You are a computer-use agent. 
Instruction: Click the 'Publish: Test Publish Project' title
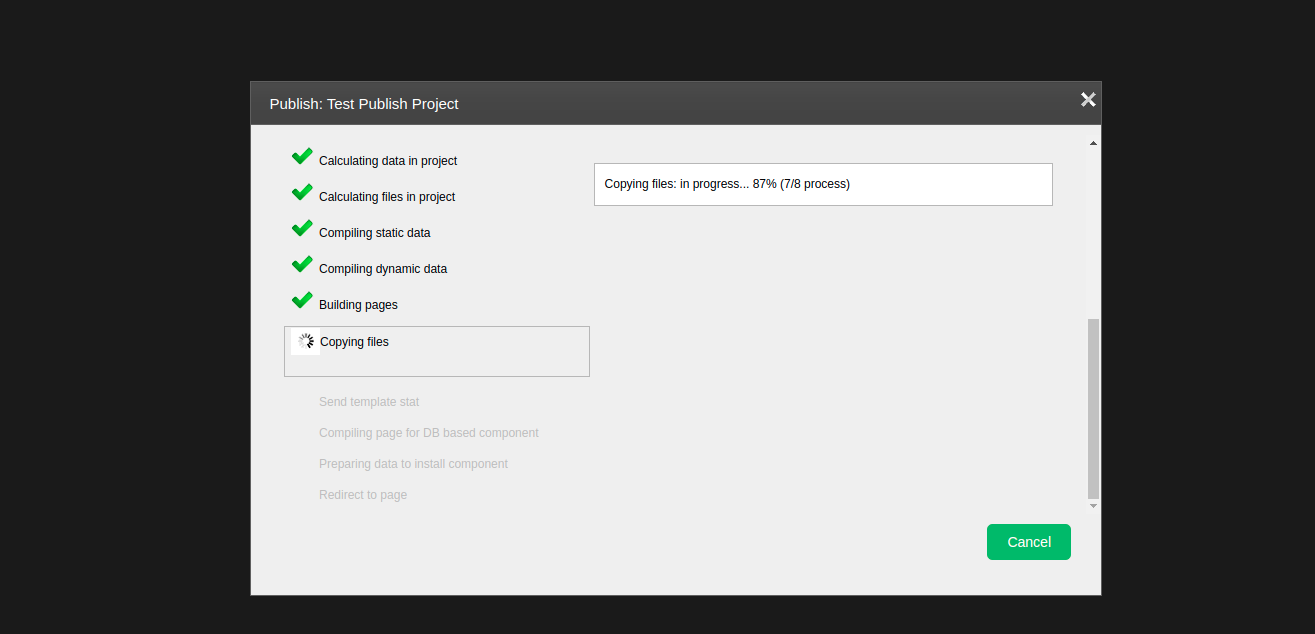click(x=364, y=104)
